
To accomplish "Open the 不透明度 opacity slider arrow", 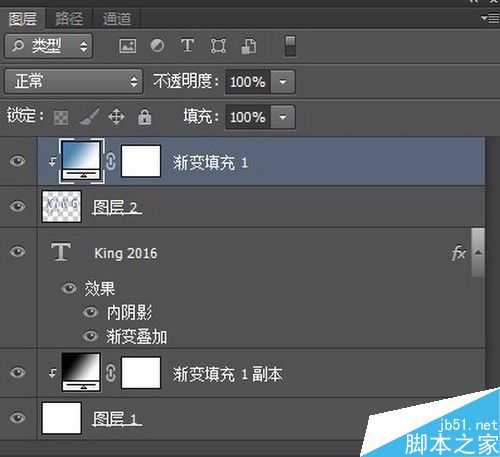I will point(283,82).
